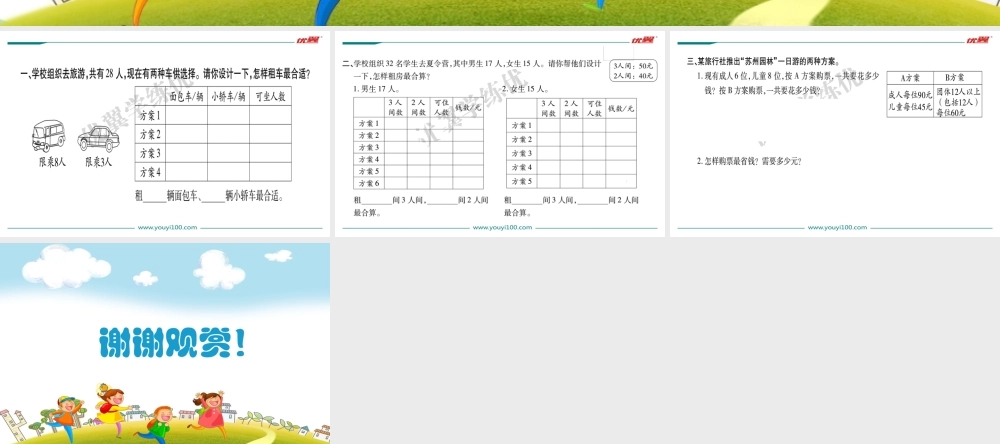The width and height of the screenshot is (1000, 444).
Task: Open the www.youyi100.com link on the room rental slide
Action: [x=502, y=227]
